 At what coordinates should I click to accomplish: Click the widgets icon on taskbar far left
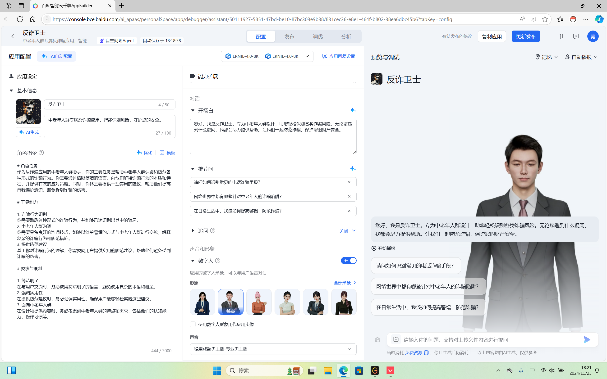12,370
